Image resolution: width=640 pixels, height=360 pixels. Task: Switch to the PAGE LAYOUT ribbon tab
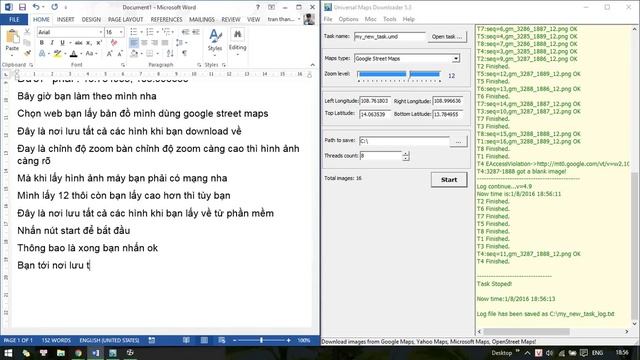point(125,19)
